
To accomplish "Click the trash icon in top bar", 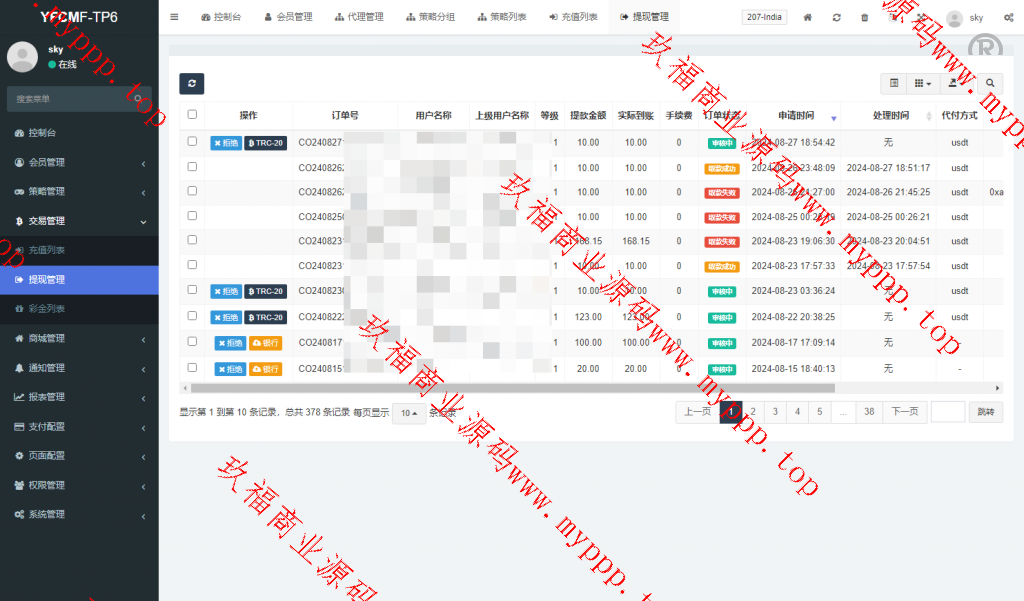I will tap(864, 18).
